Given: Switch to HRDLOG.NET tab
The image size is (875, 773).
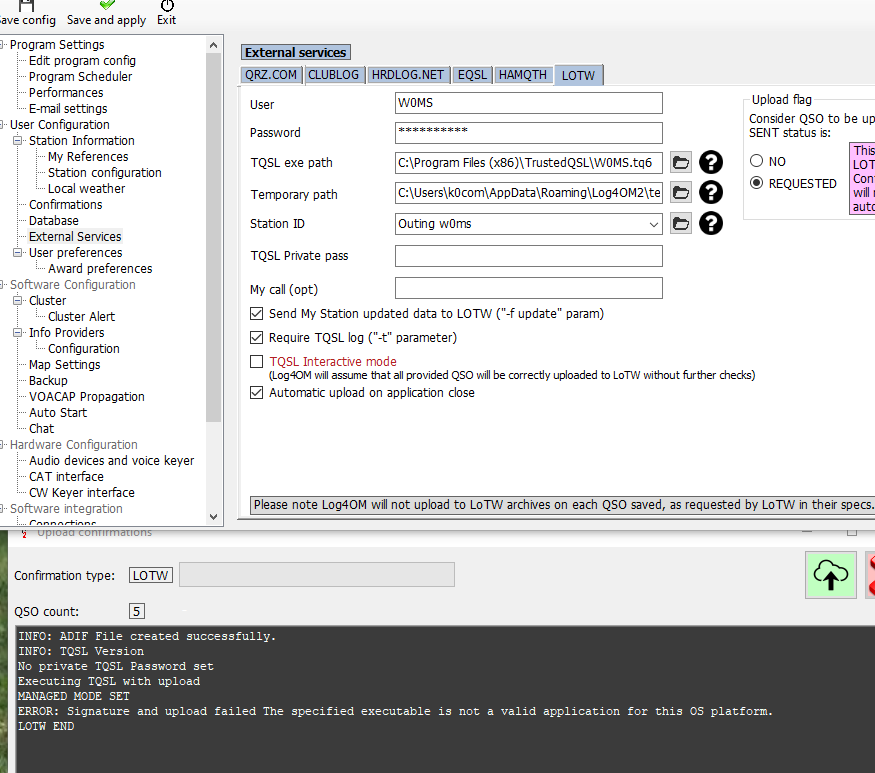Looking at the screenshot, I should pos(408,75).
